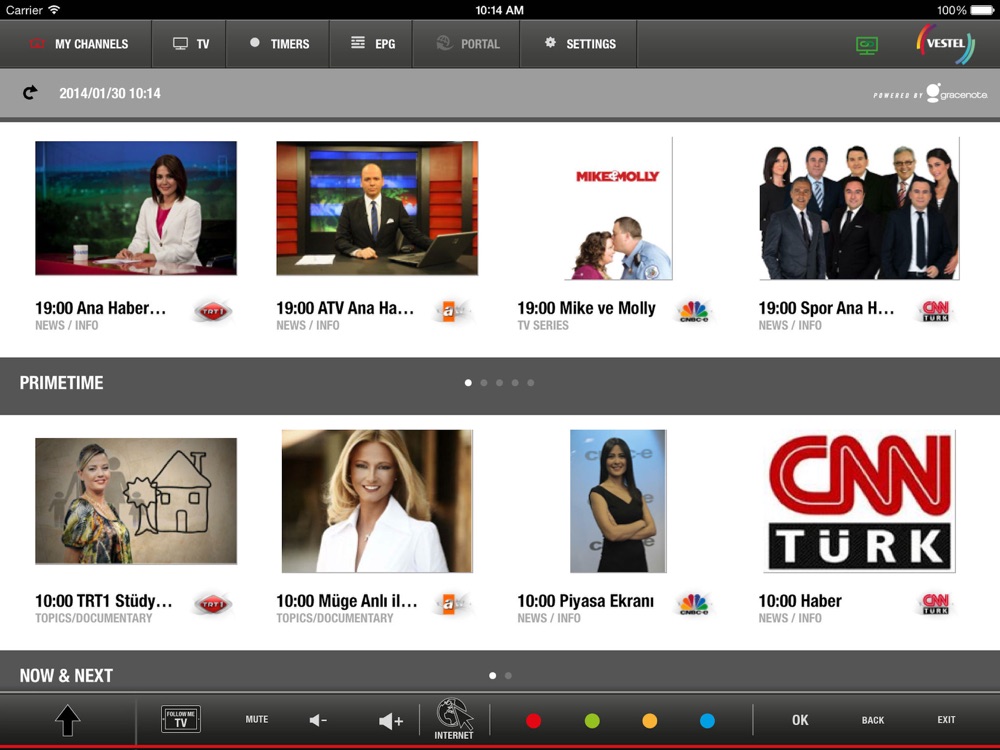Click the TRT1 logo beside Ana Haber
The width and height of the screenshot is (1000, 750).
coord(212,311)
